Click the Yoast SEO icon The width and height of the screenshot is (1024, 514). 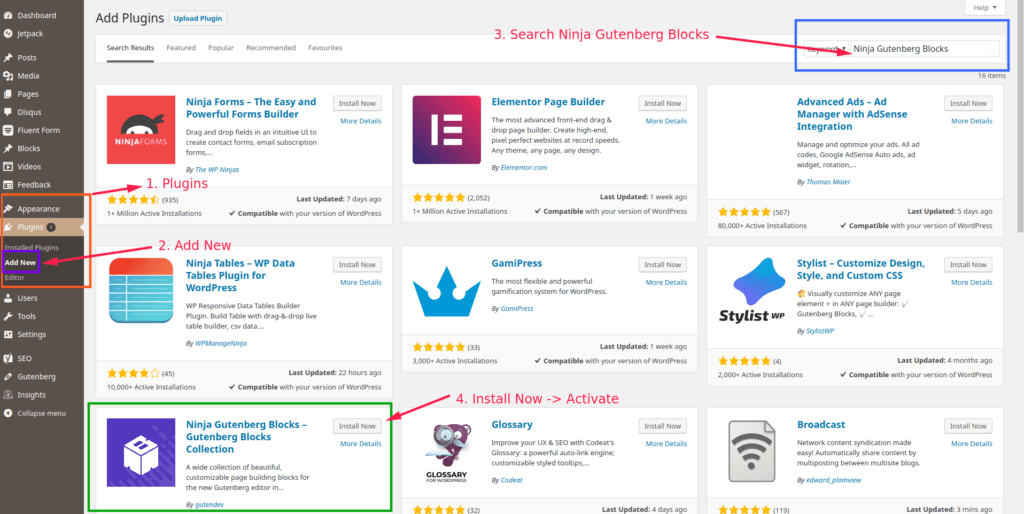(8, 359)
